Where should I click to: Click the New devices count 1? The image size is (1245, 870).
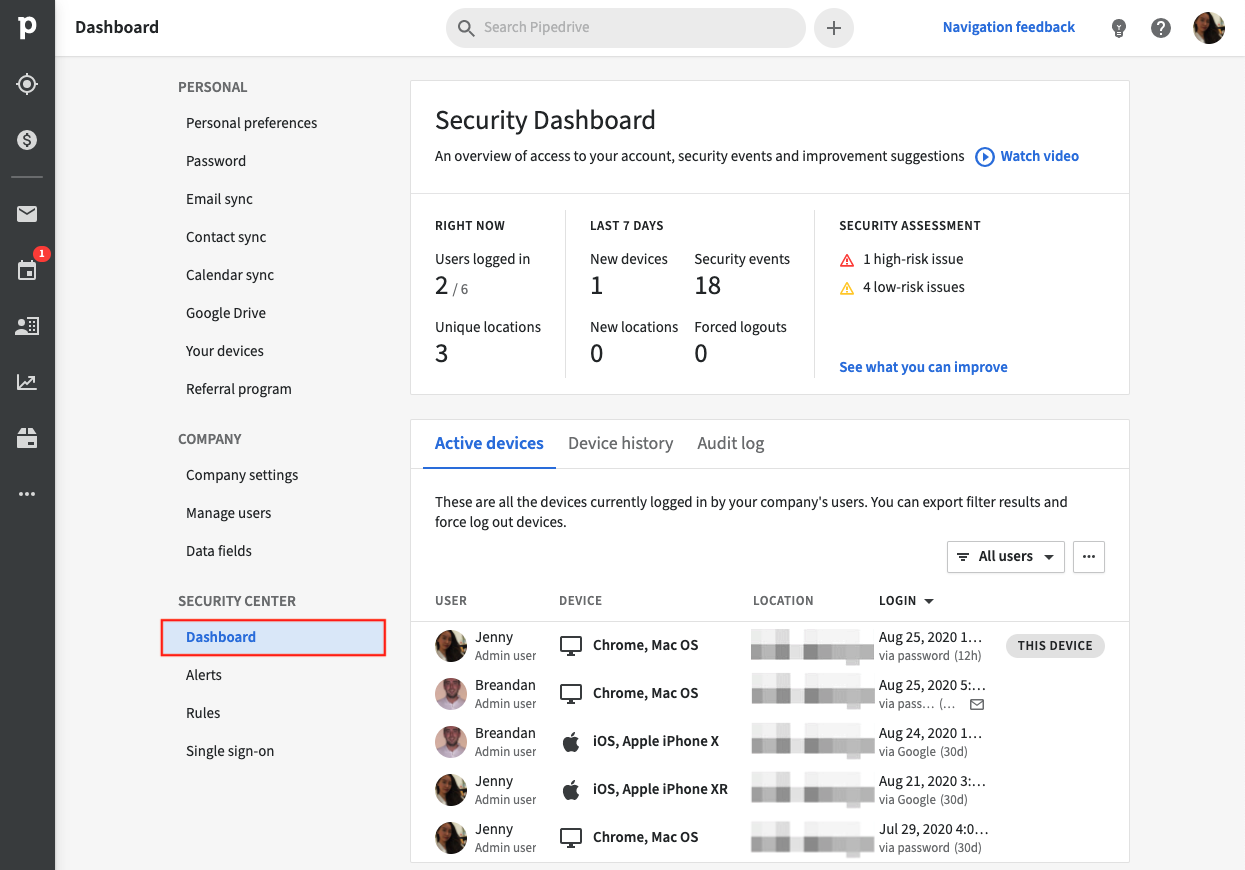tap(597, 286)
